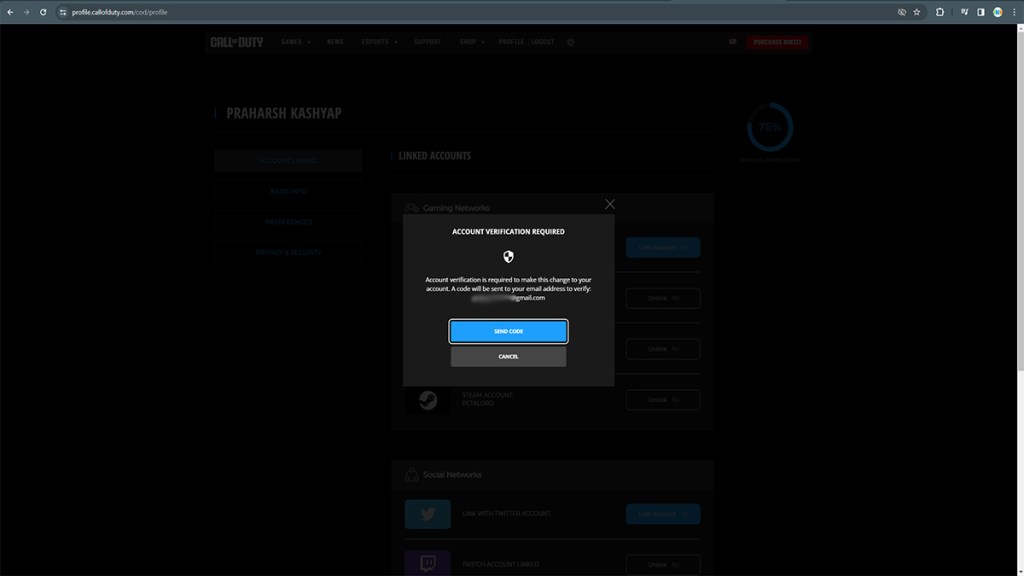Viewport: 1024px width, 576px height.
Task: Click the profile completion progress ring
Action: [769, 128]
